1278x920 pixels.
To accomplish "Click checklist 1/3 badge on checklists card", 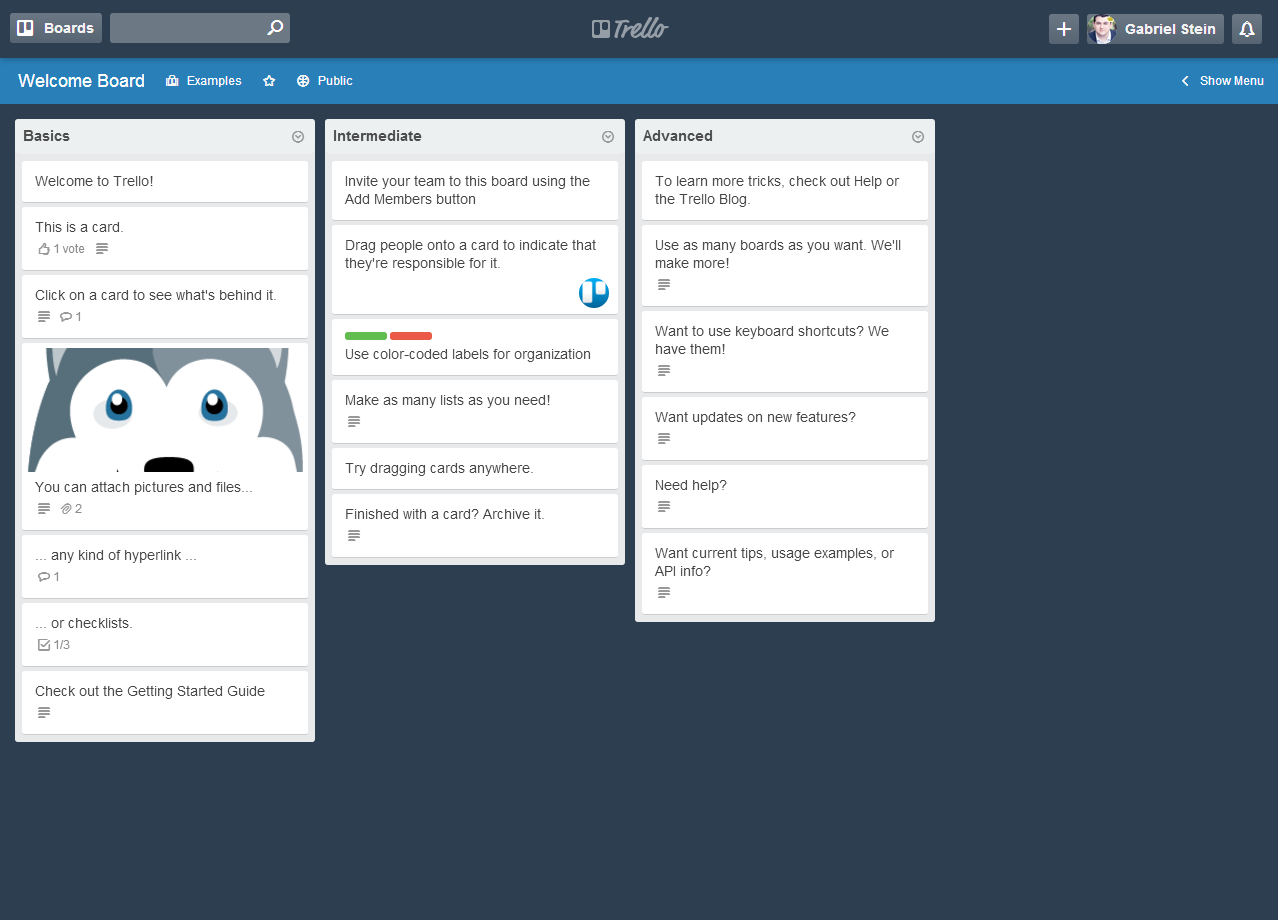I will tap(54, 645).
